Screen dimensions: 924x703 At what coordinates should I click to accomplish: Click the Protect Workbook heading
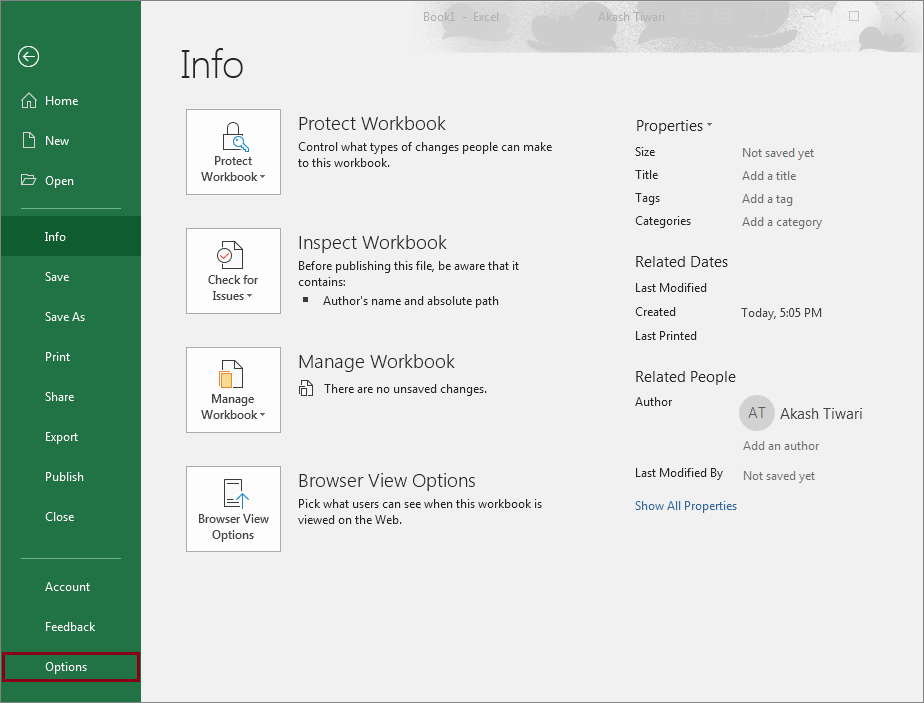[372, 124]
